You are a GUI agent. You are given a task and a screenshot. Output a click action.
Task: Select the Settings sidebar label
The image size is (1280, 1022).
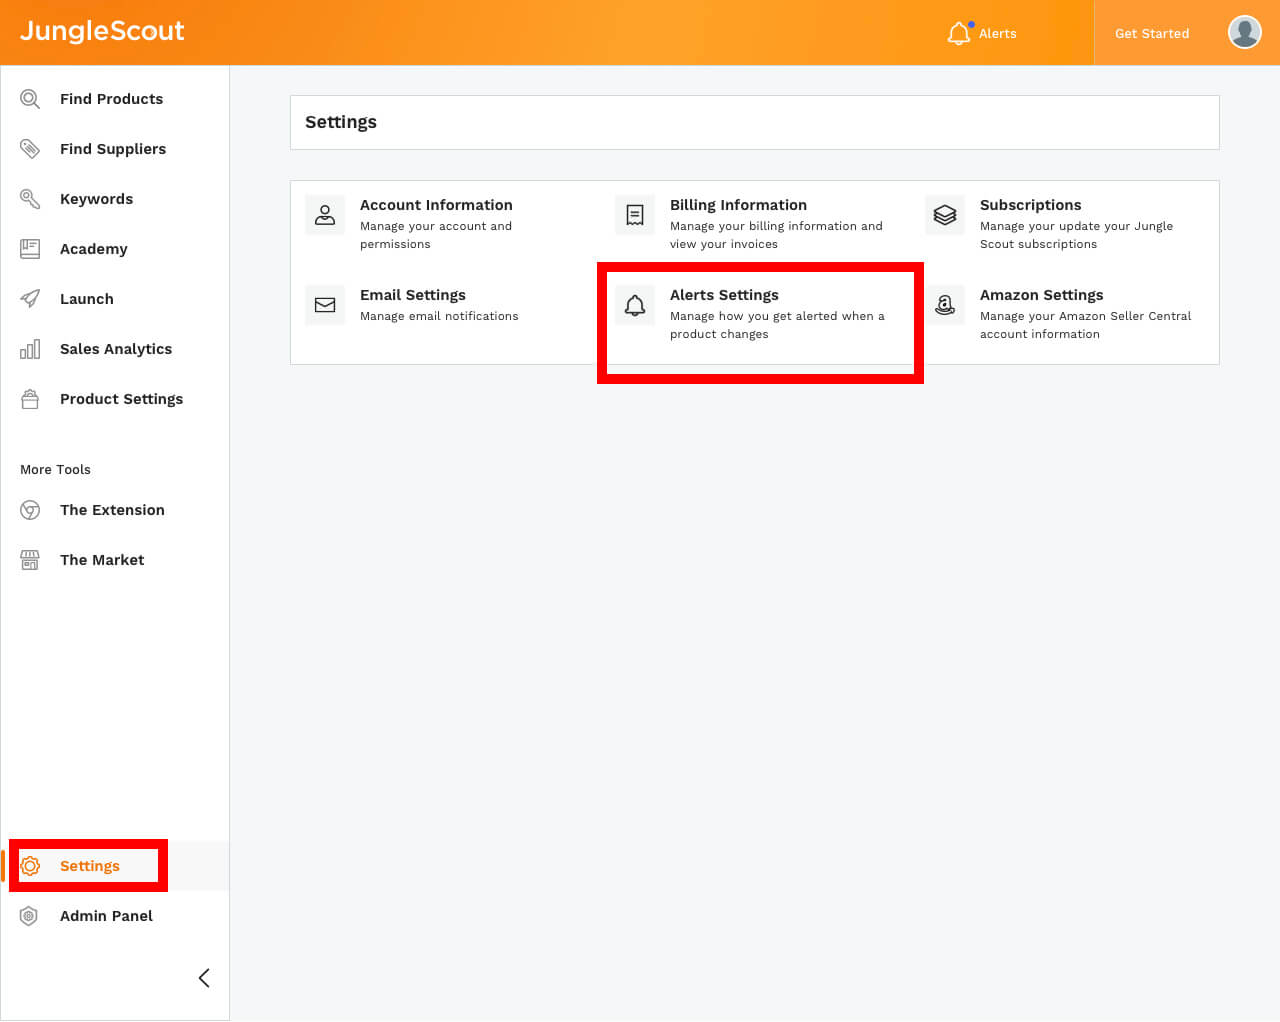90,866
